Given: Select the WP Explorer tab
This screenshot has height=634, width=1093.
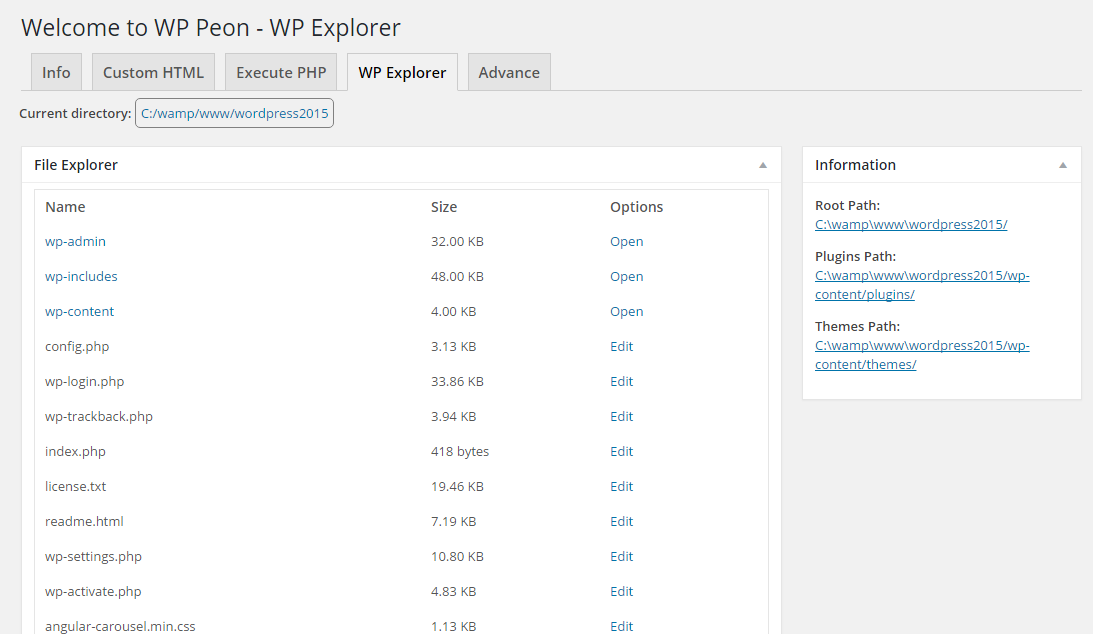Looking at the screenshot, I should [402, 72].
